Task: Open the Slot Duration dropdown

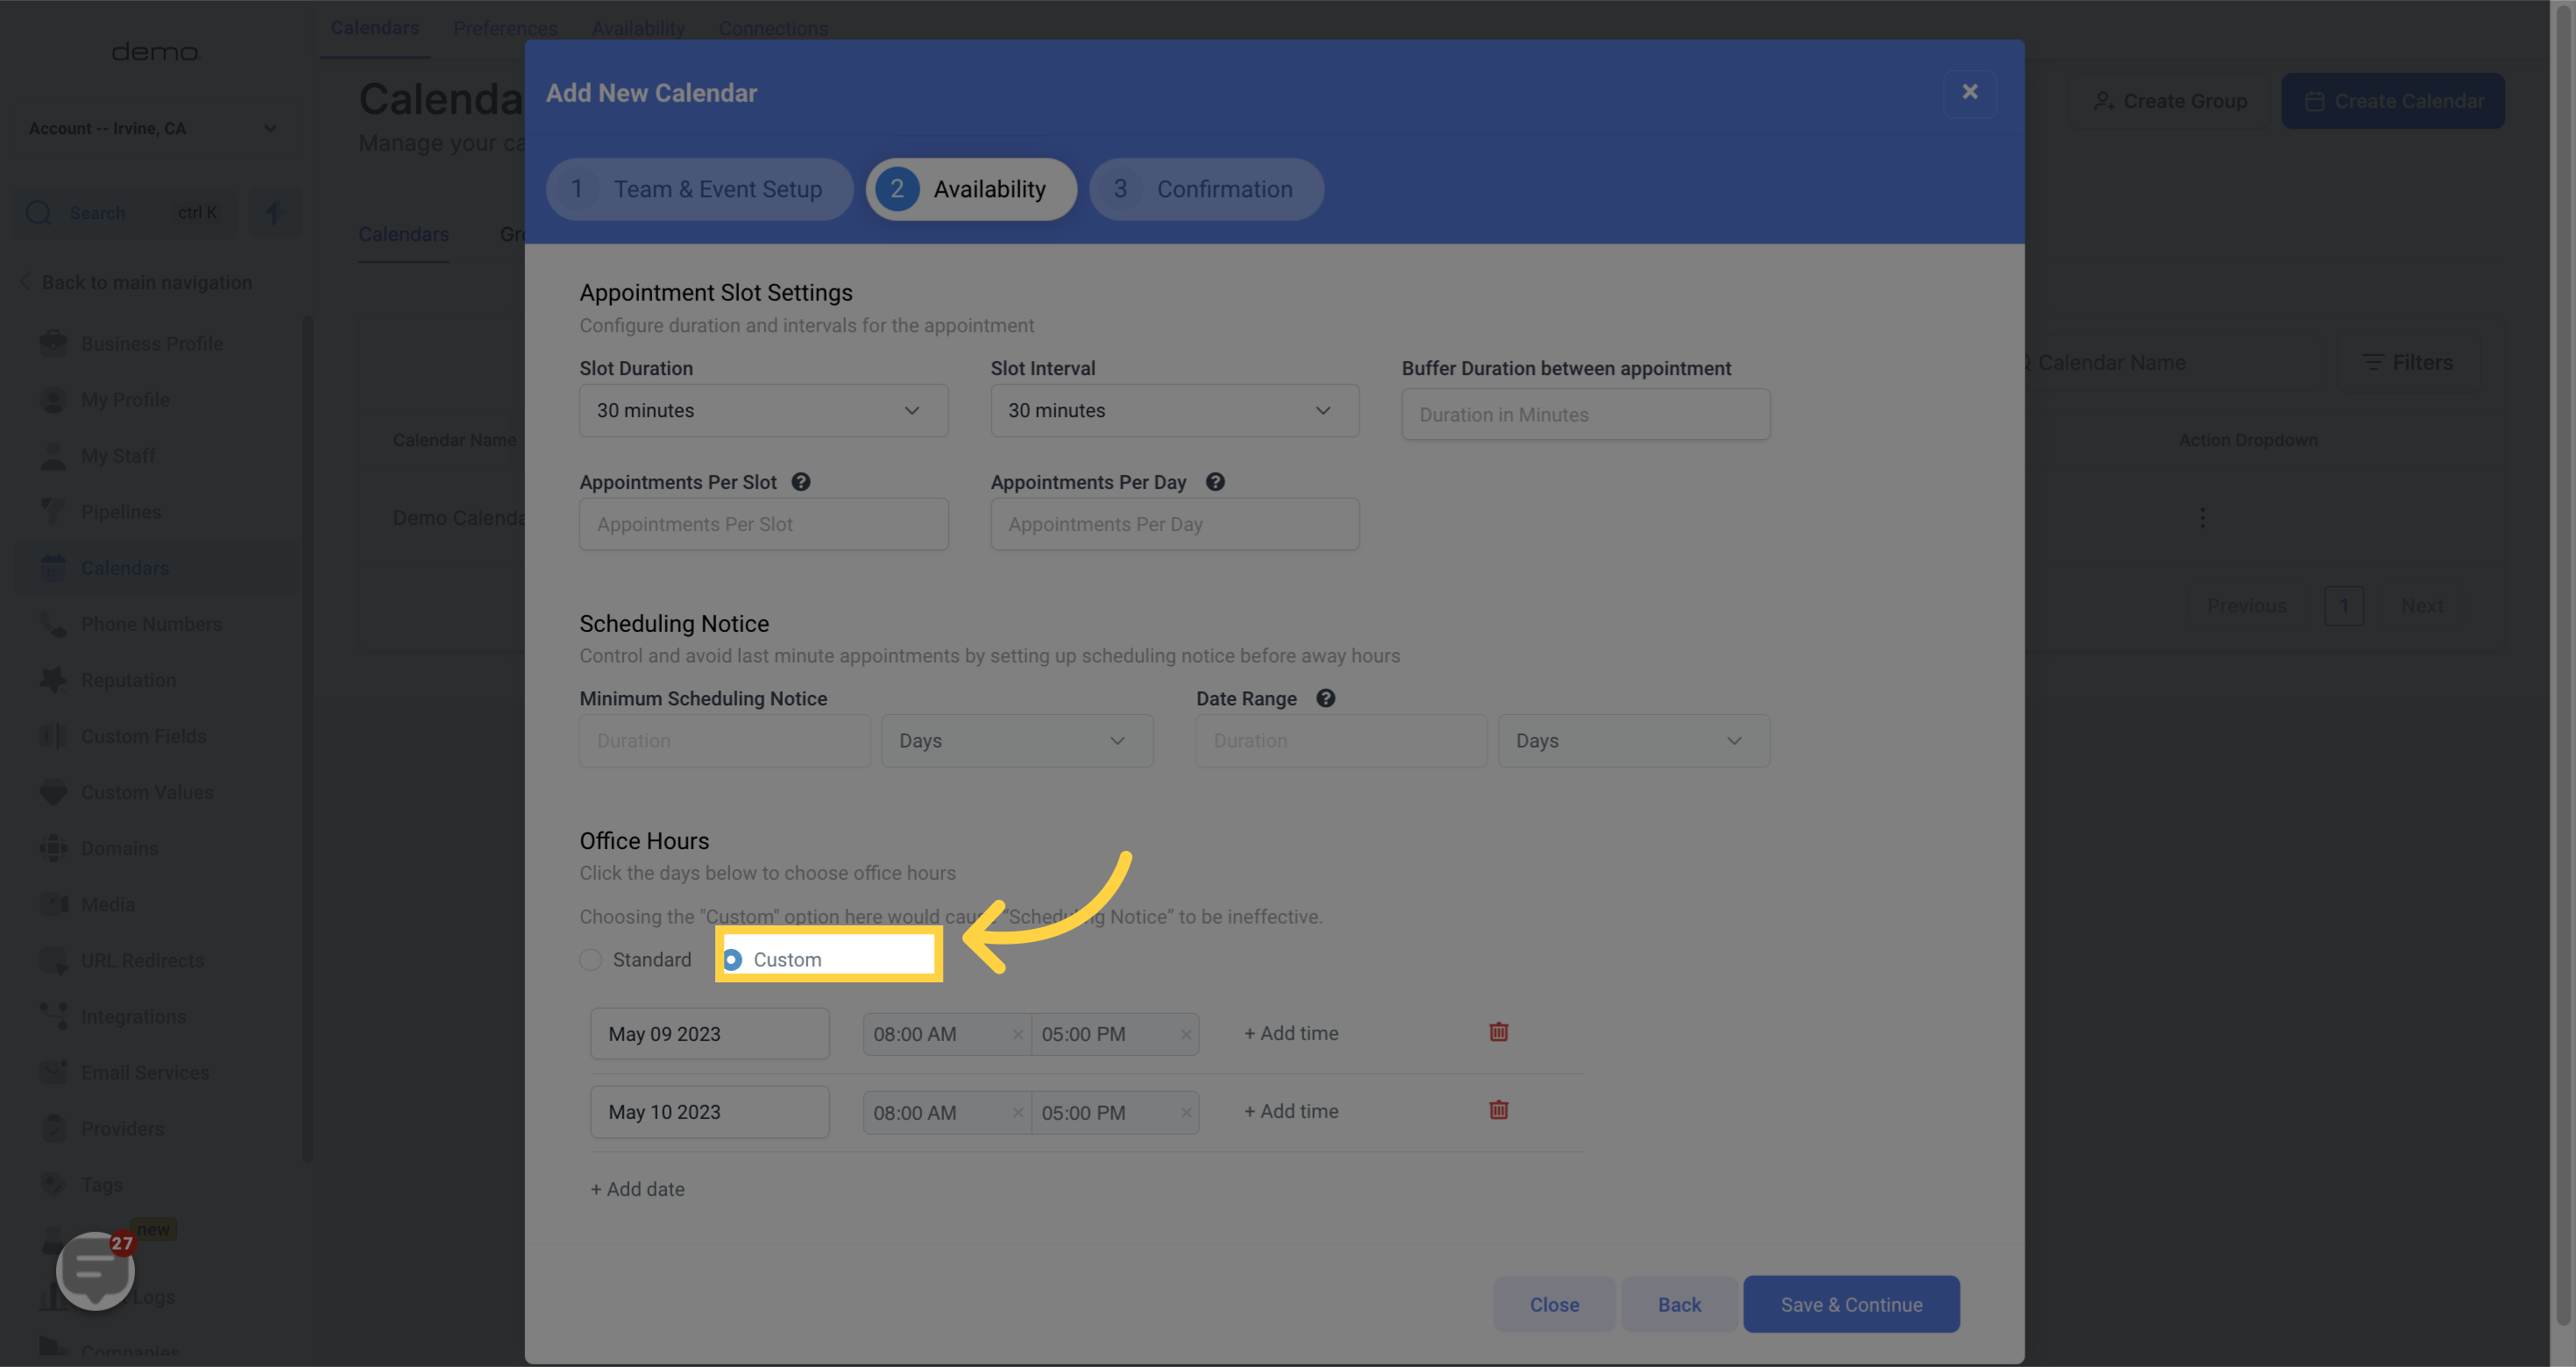Action: [x=763, y=410]
